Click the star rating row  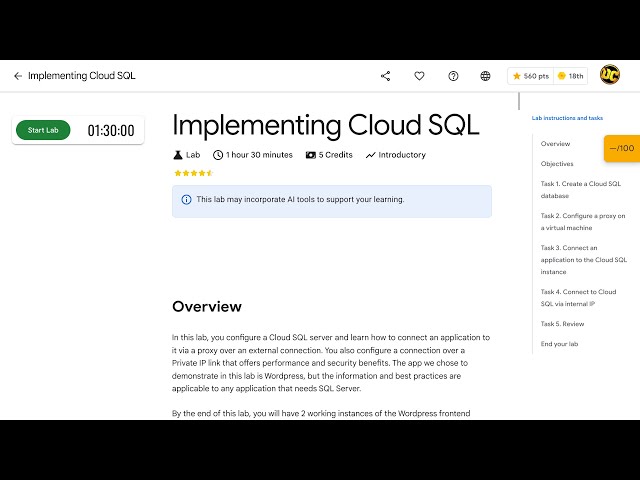click(x=193, y=173)
